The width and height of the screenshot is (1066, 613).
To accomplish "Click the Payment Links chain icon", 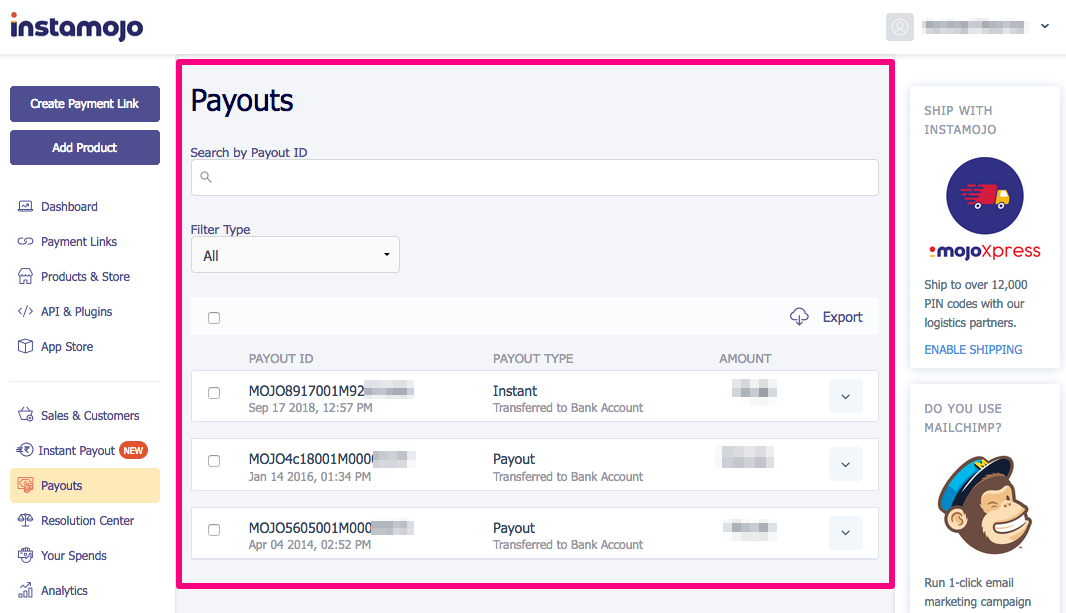I will coord(25,241).
